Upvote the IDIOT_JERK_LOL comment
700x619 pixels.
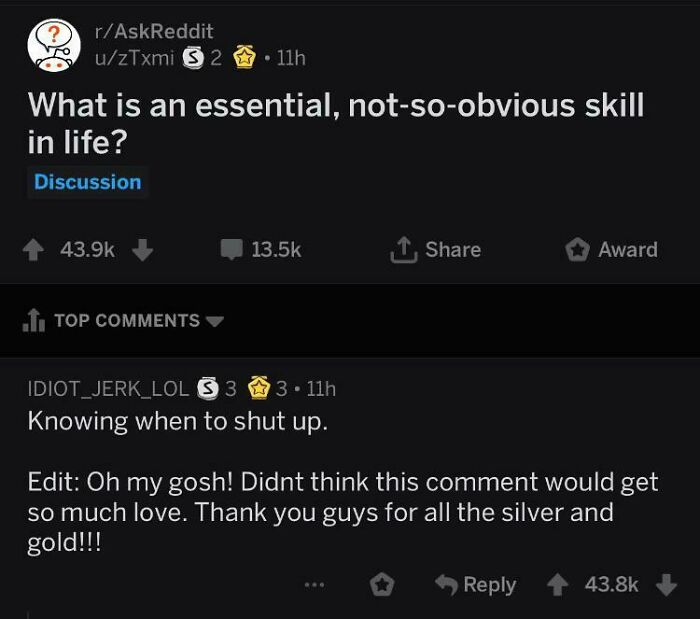pyautogui.click(x=558, y=585)
